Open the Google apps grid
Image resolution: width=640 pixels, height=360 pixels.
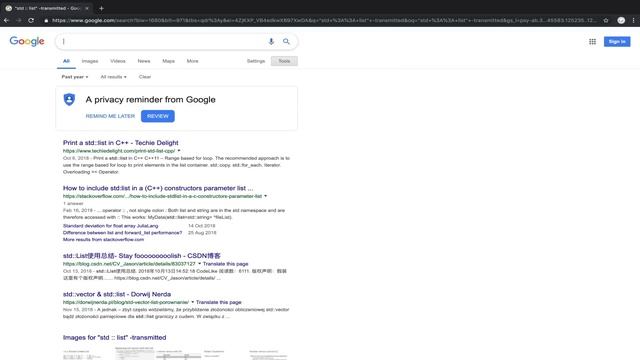(592, 42)
